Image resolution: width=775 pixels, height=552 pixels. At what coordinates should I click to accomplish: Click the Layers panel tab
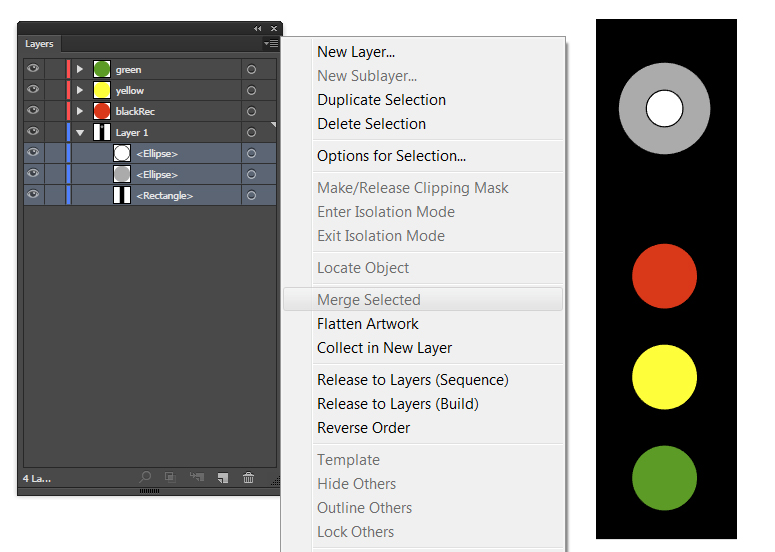[40, 44]
